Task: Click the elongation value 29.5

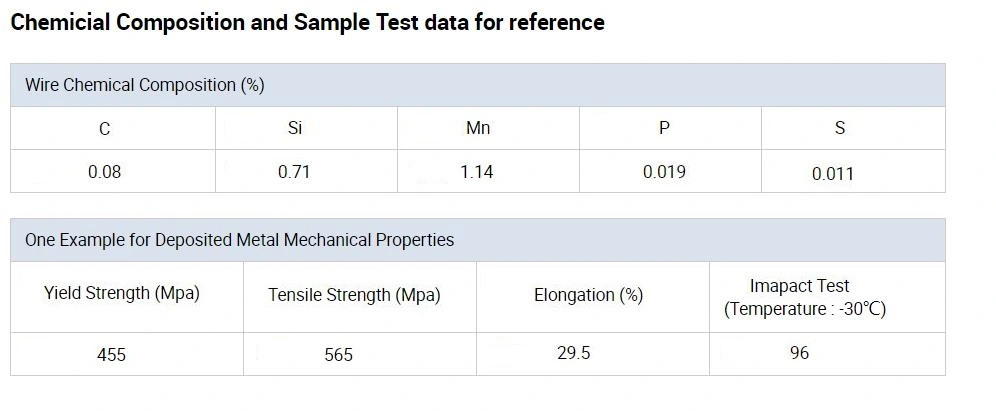Action: point(573,353)
